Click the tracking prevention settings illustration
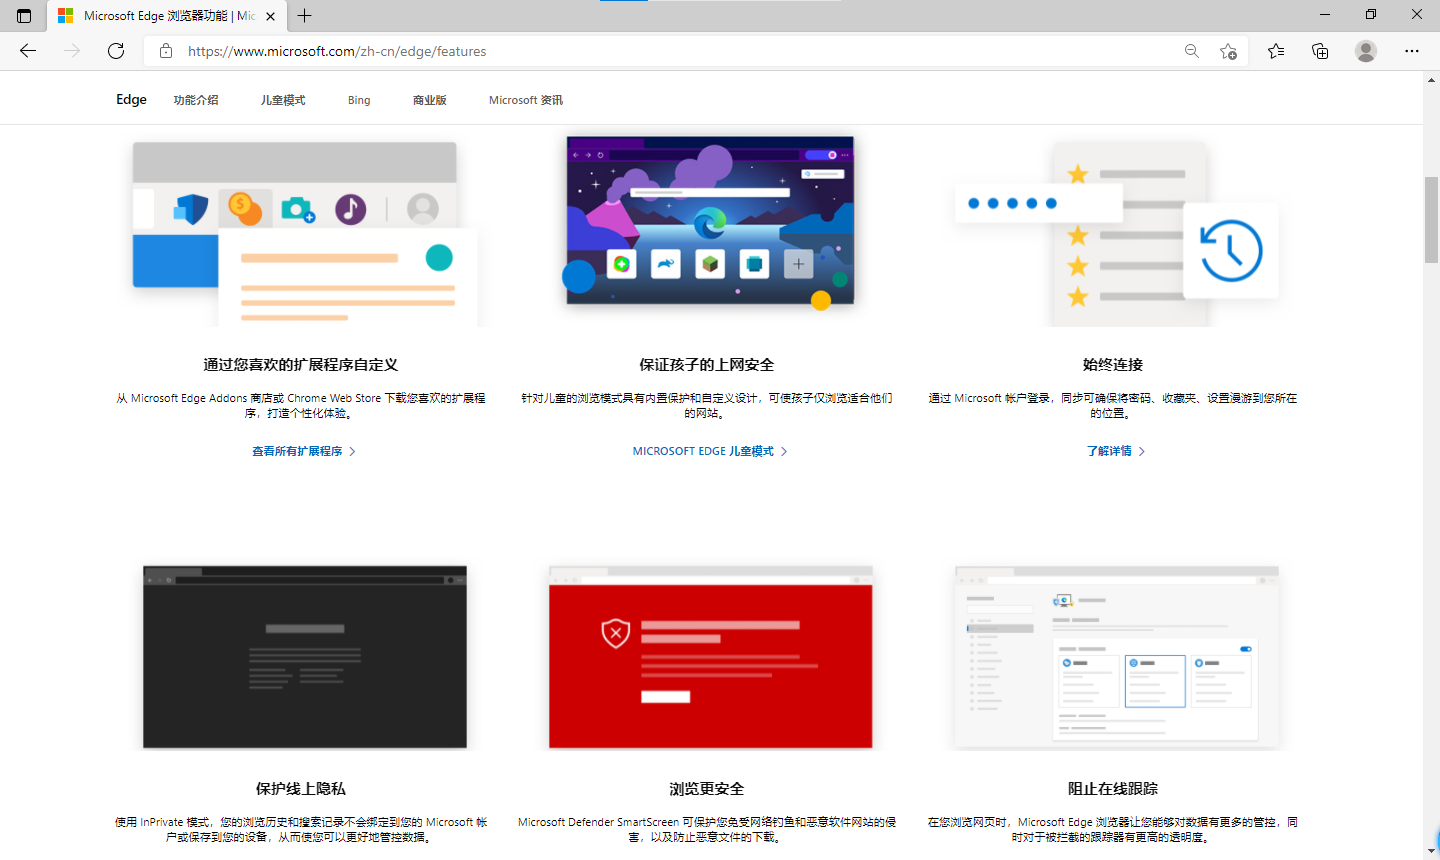 [x=1116, y=657]
